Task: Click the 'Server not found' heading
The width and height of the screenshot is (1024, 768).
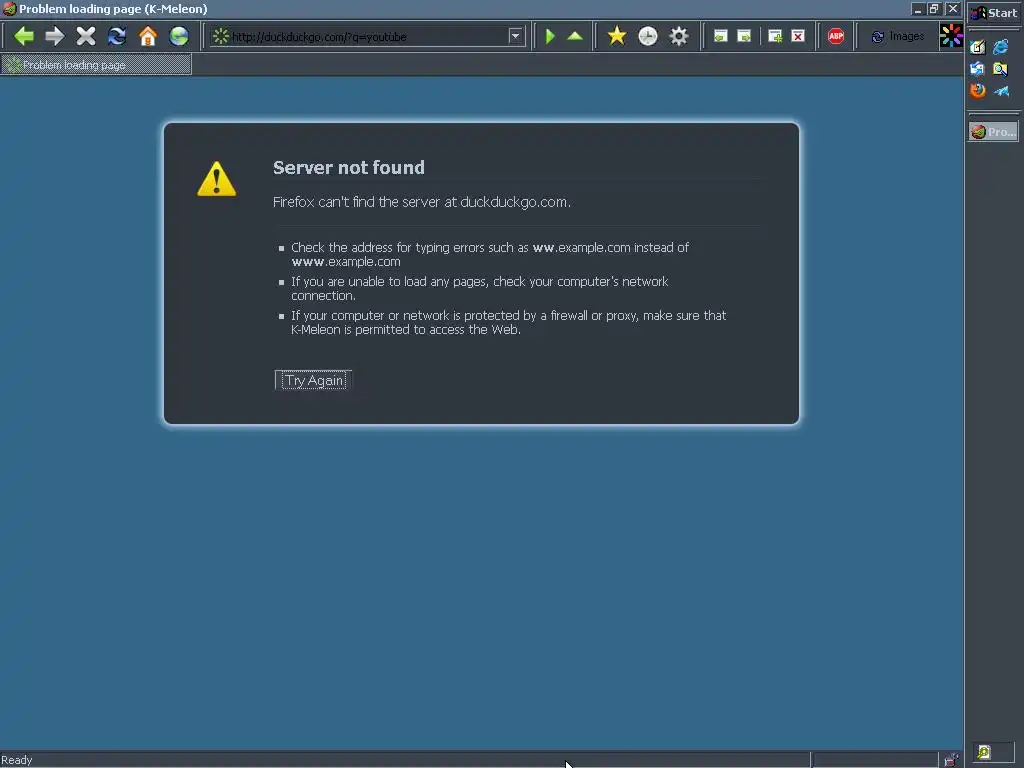Action: (349, 168)
